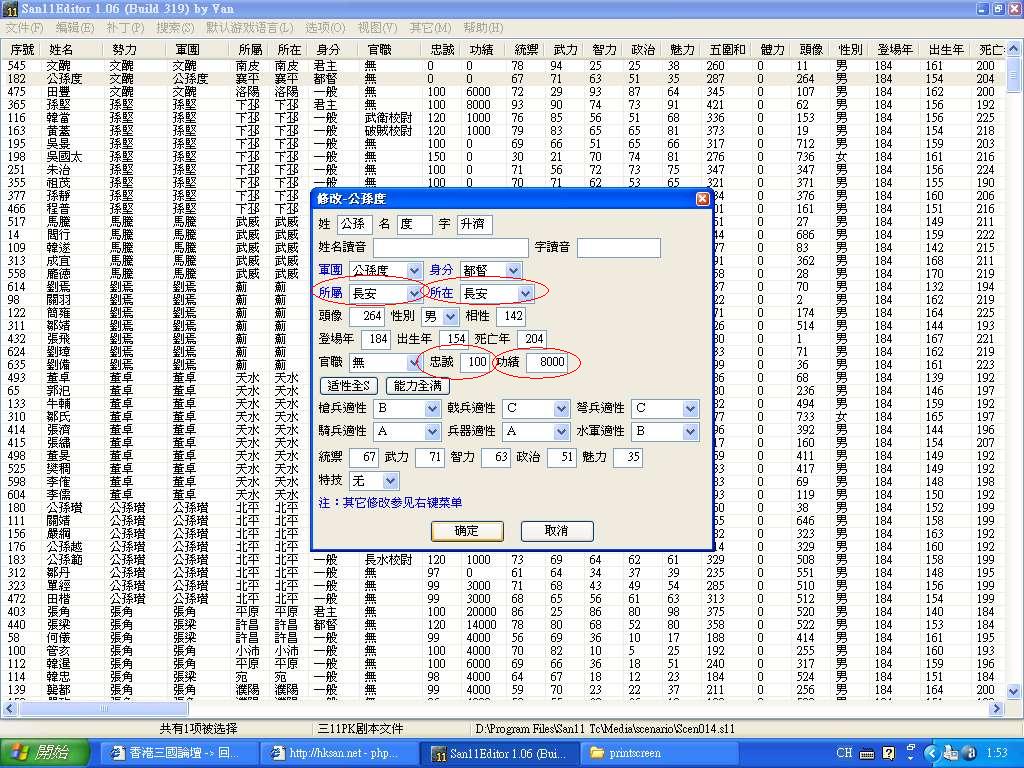Click the 姓 input field

[x=355, y=225]
